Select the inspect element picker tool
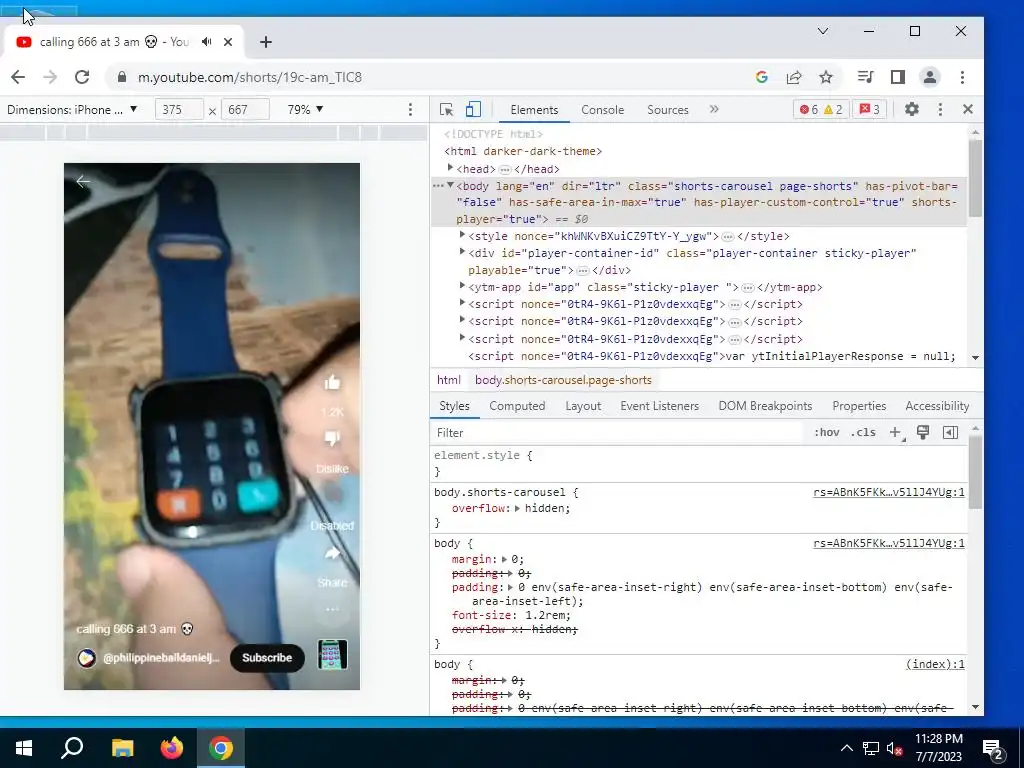Viewport: 1024px width, 768px height. [x=447, y=110]
